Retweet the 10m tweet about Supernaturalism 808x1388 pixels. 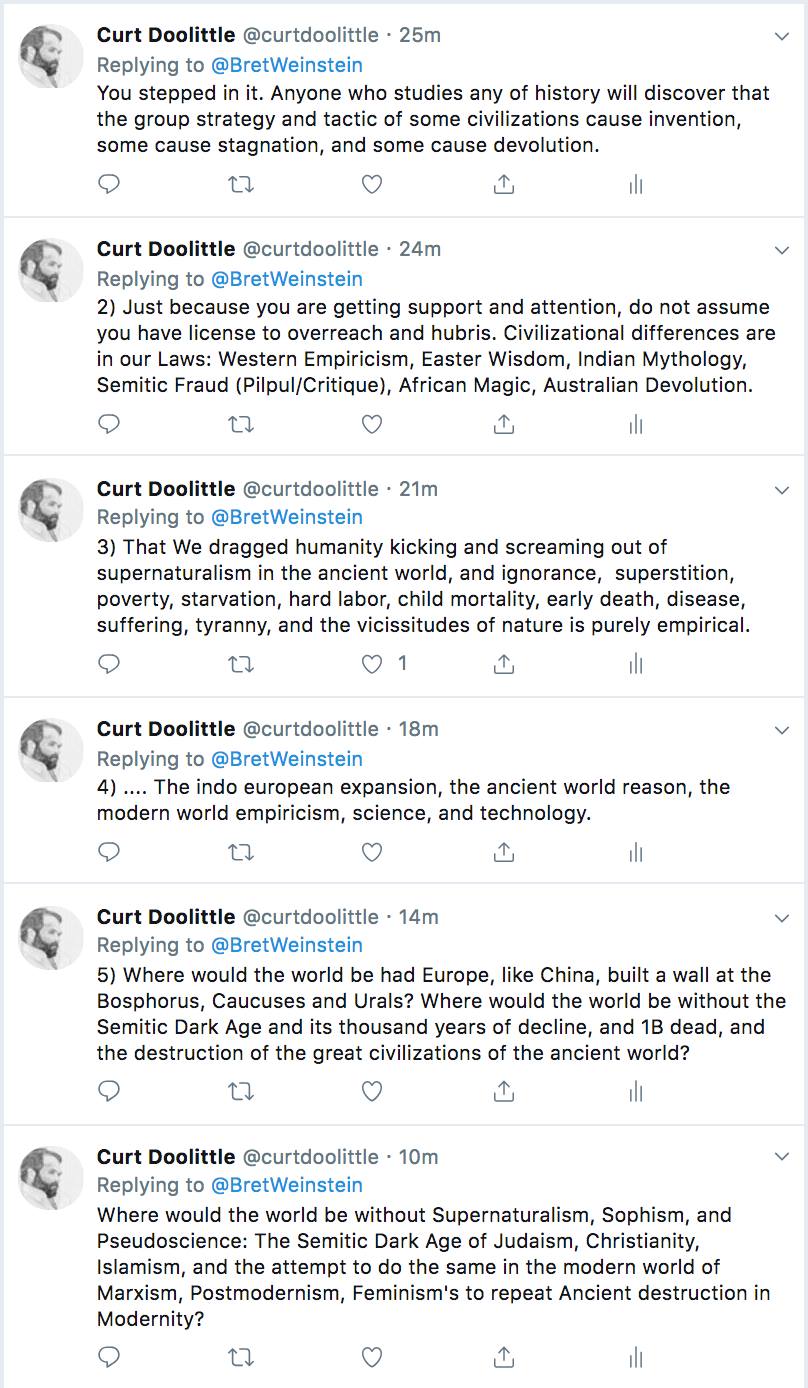pos(241,1358)
